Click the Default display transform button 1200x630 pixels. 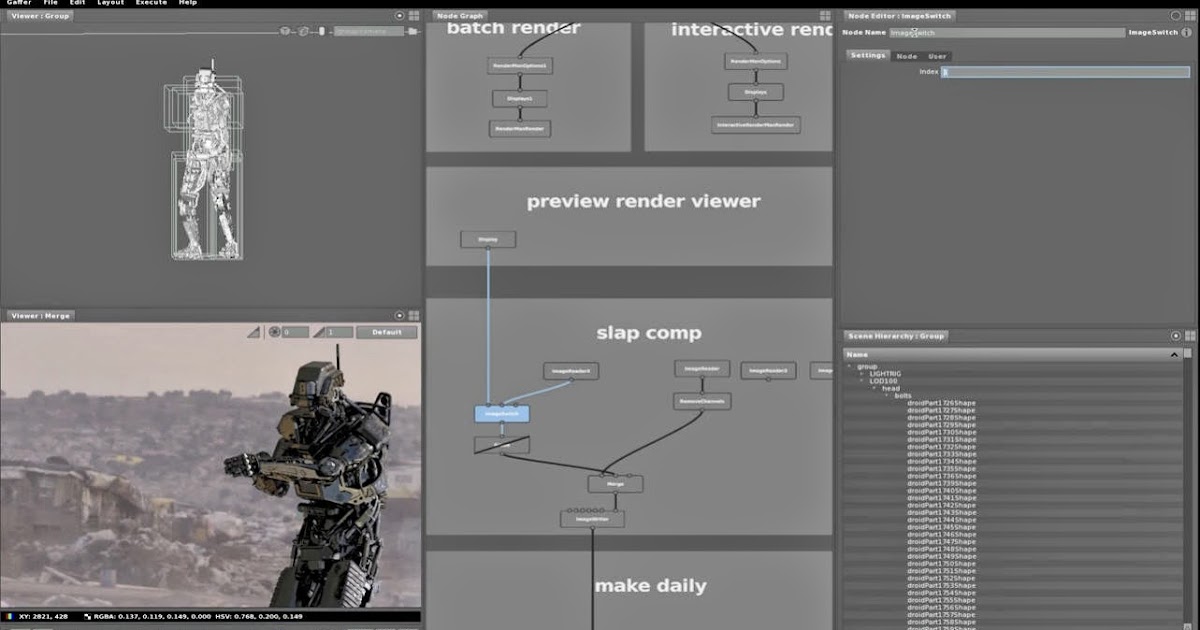point(388,331)
